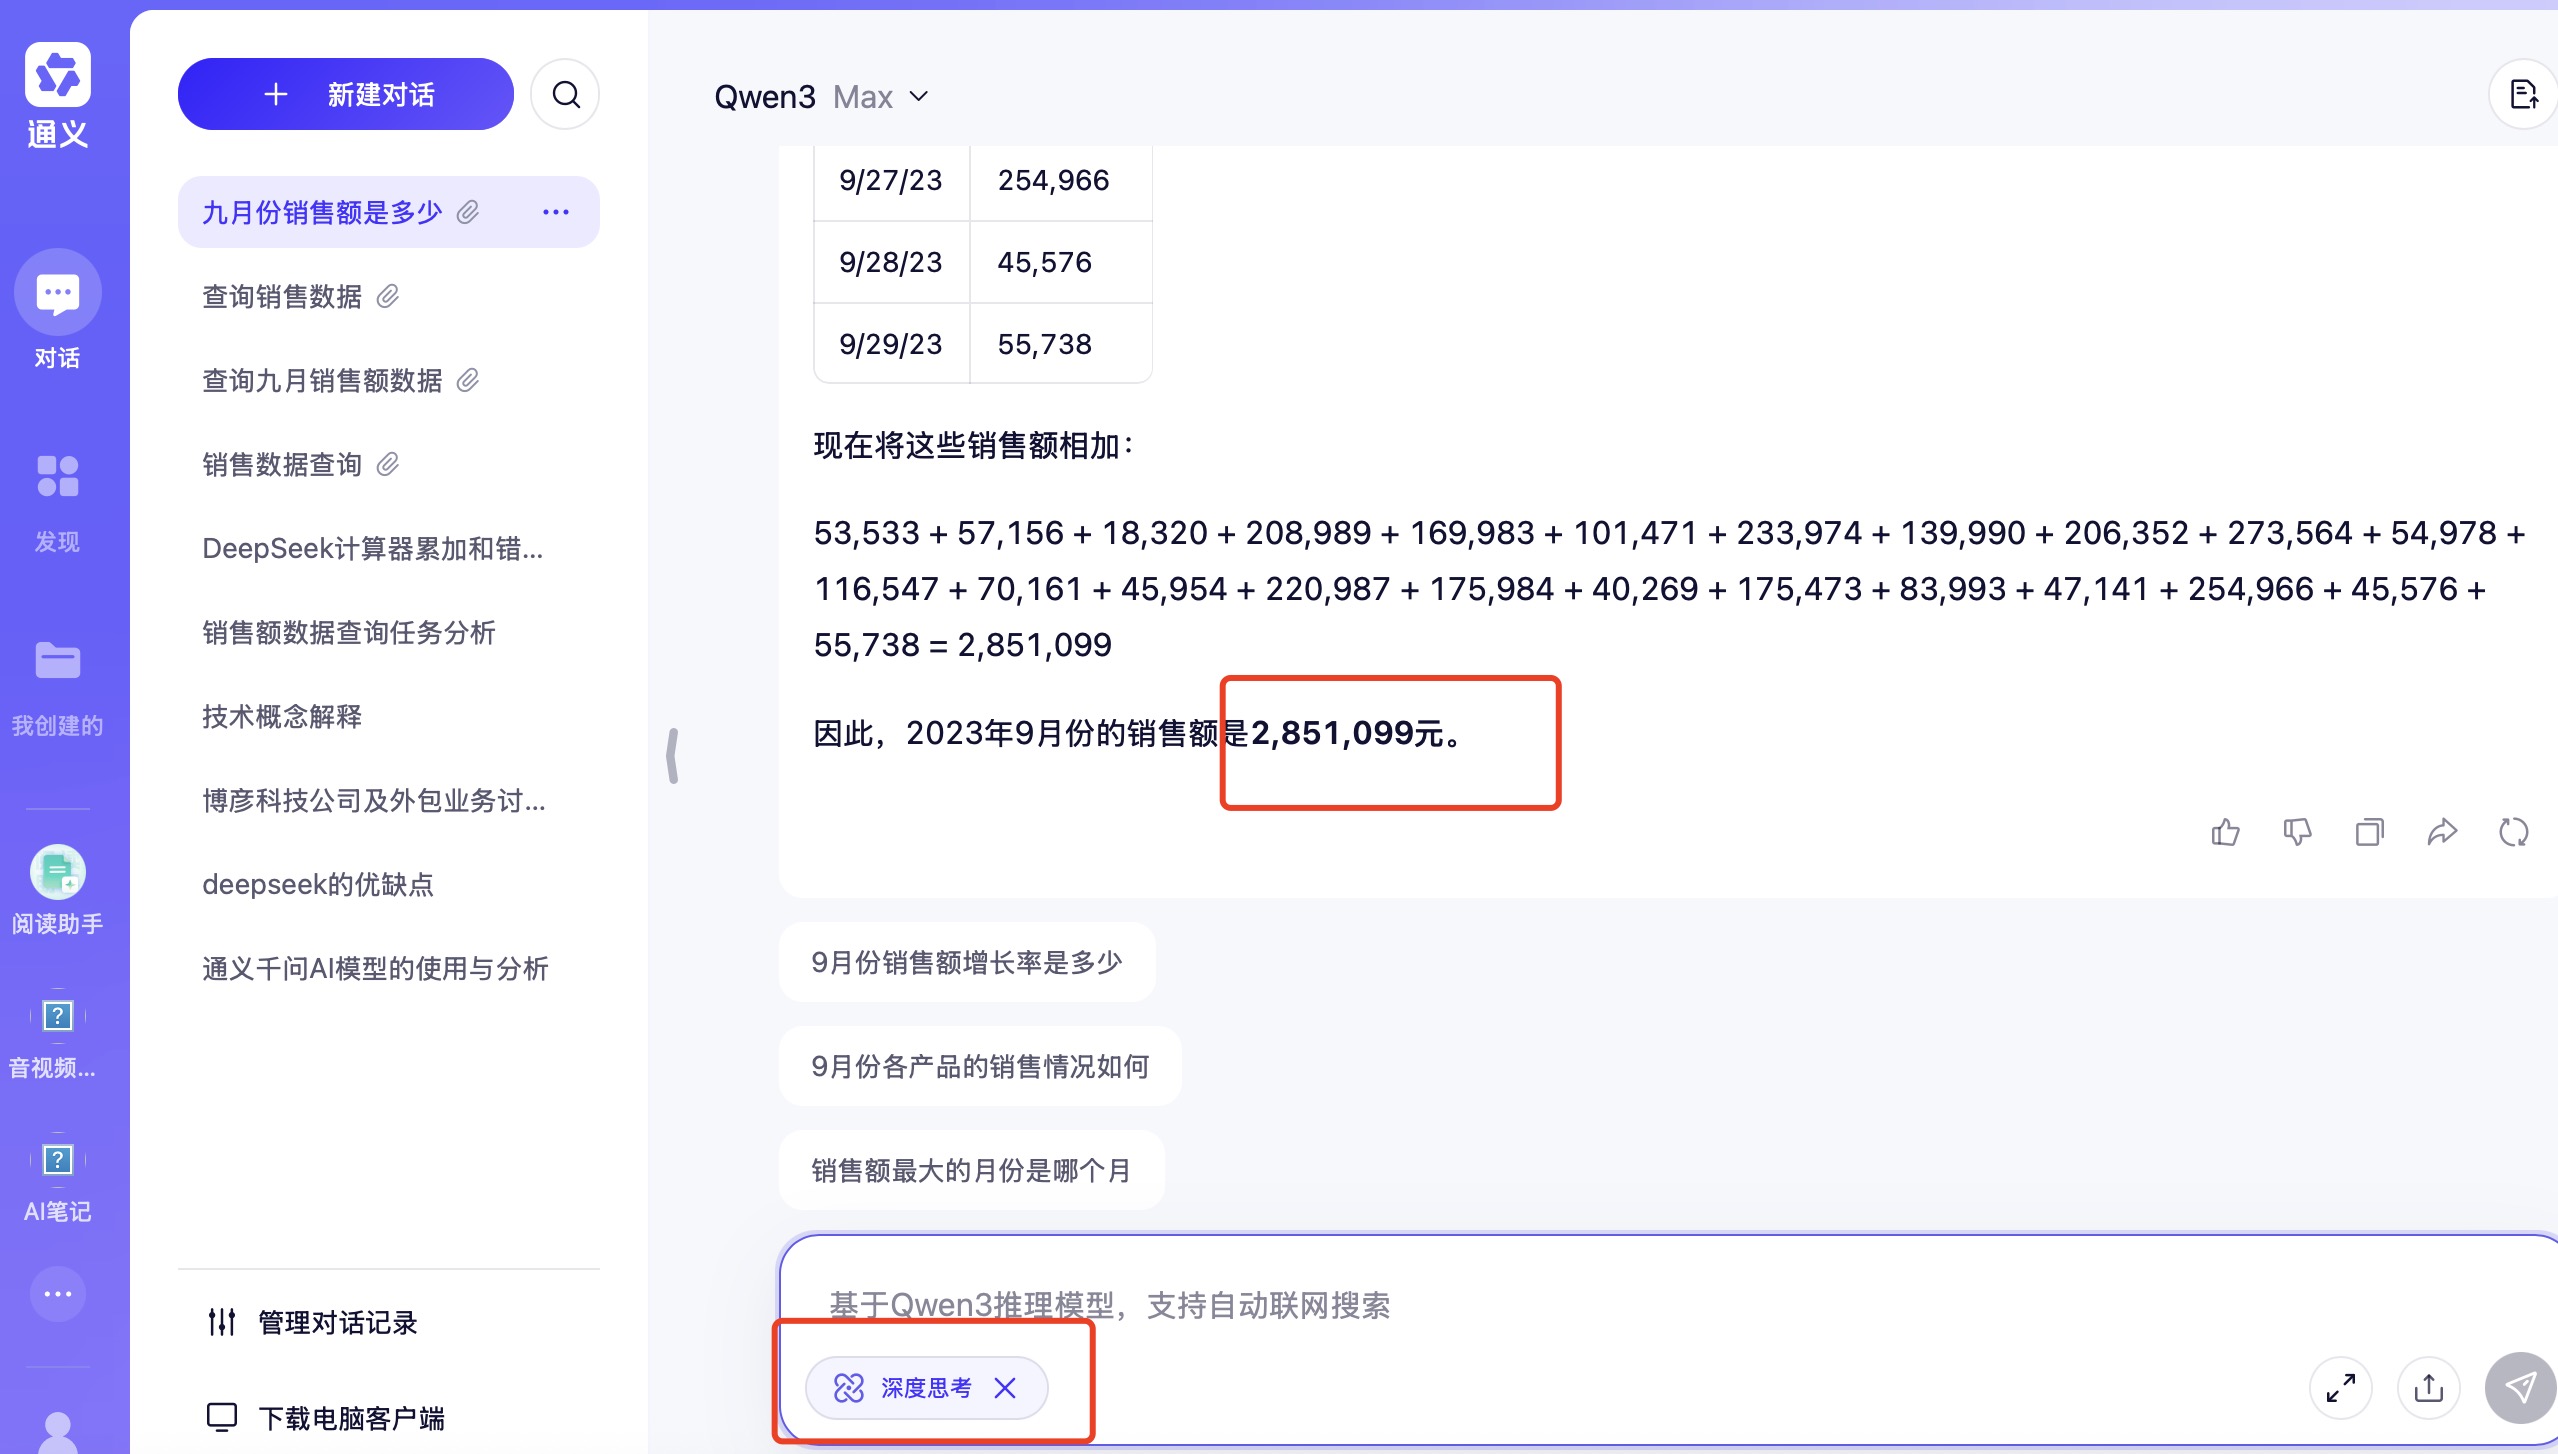
Task: Regenerate the answer with refresh icon
Action: (2513, 832)
